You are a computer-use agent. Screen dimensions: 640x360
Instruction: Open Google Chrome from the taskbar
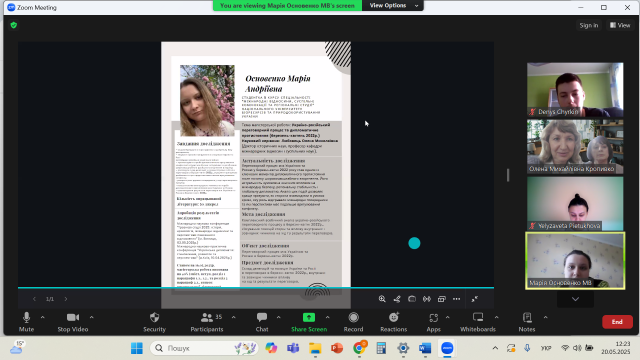coord(359,348)
